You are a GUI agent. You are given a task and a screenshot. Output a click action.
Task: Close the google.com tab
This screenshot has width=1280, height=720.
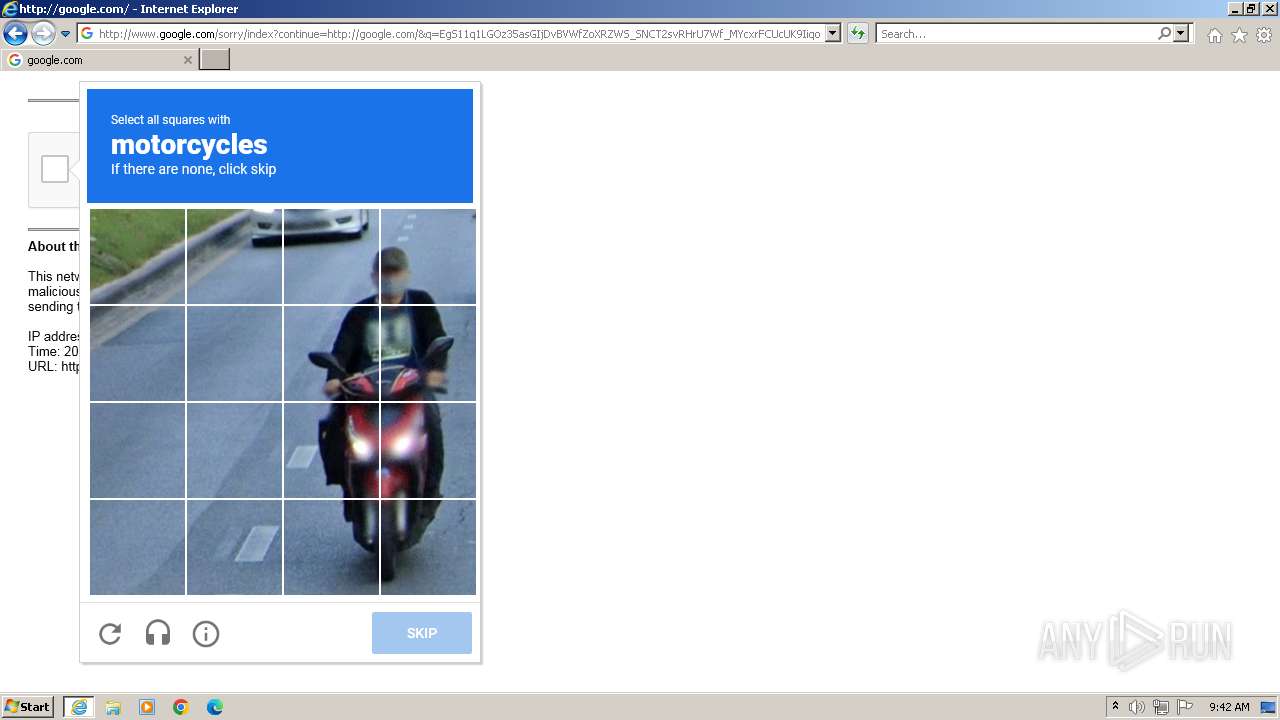187,60
